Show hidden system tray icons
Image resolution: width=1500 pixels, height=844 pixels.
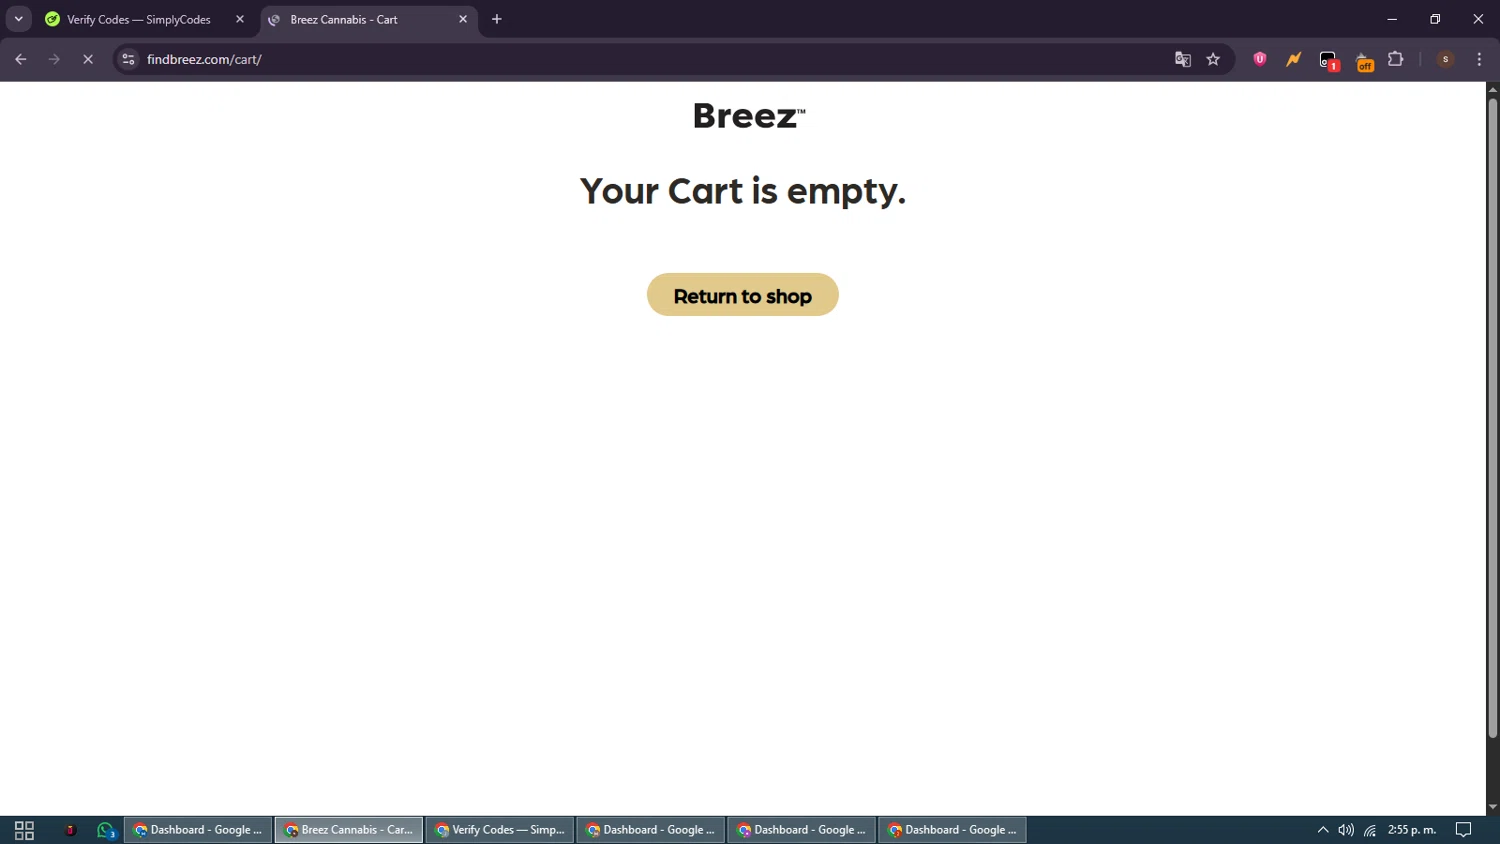tap(1323, 830)
